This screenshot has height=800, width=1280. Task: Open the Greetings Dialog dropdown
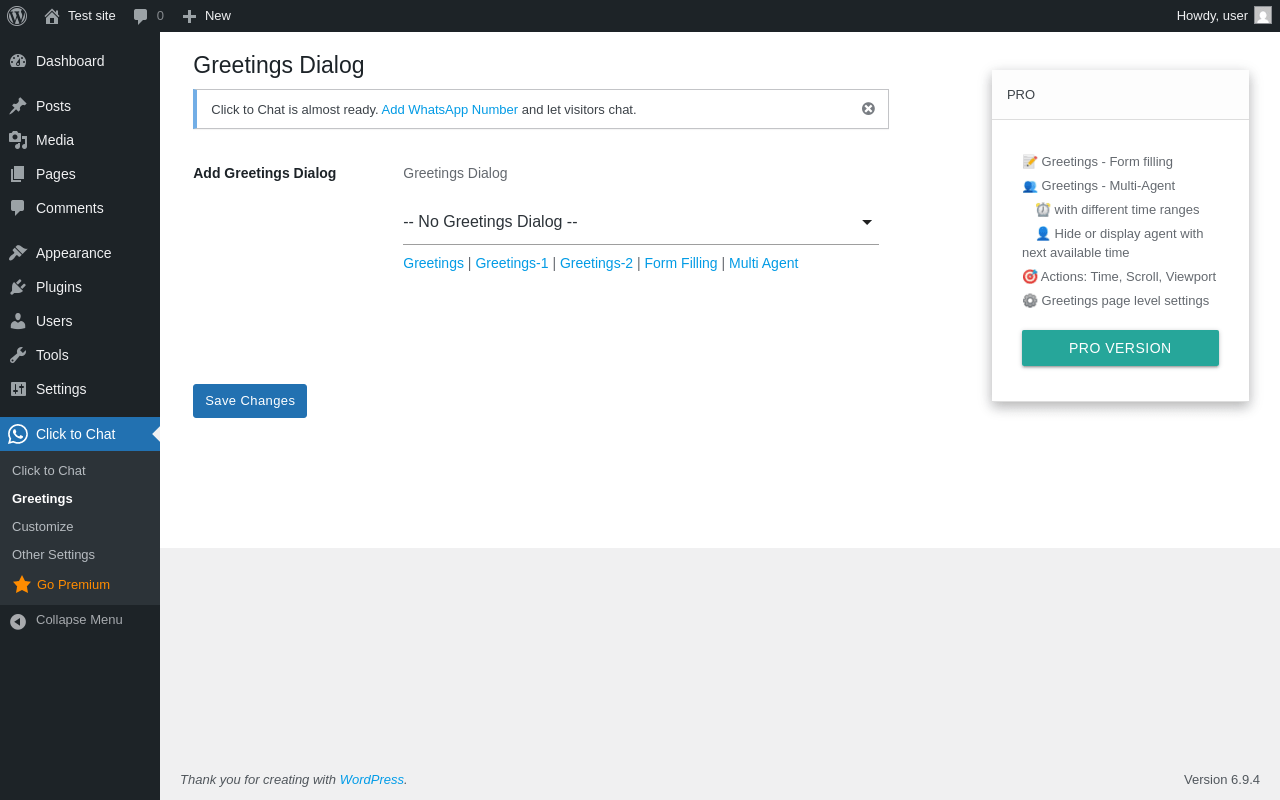[x=640, y=222]
